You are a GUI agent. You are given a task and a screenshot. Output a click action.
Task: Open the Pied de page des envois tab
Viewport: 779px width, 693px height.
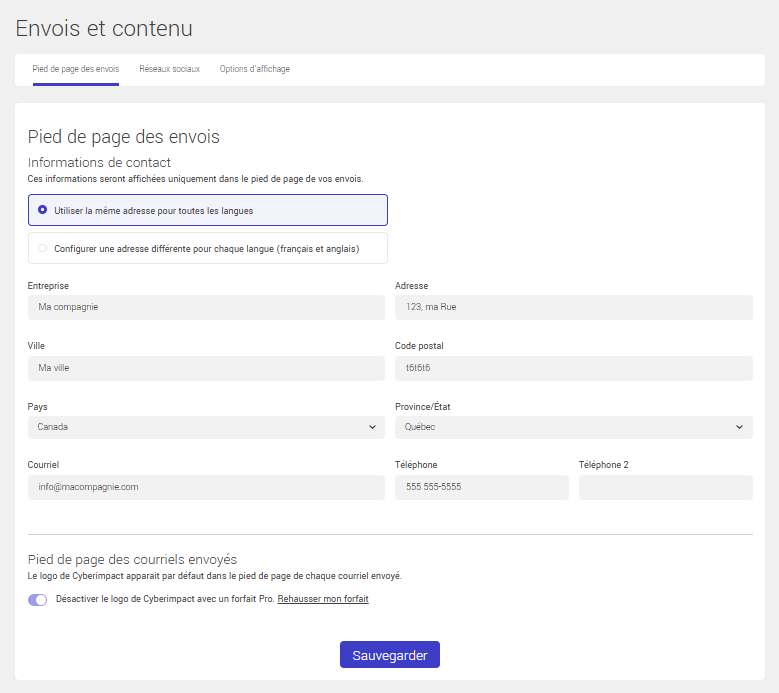tap(76, 69)
